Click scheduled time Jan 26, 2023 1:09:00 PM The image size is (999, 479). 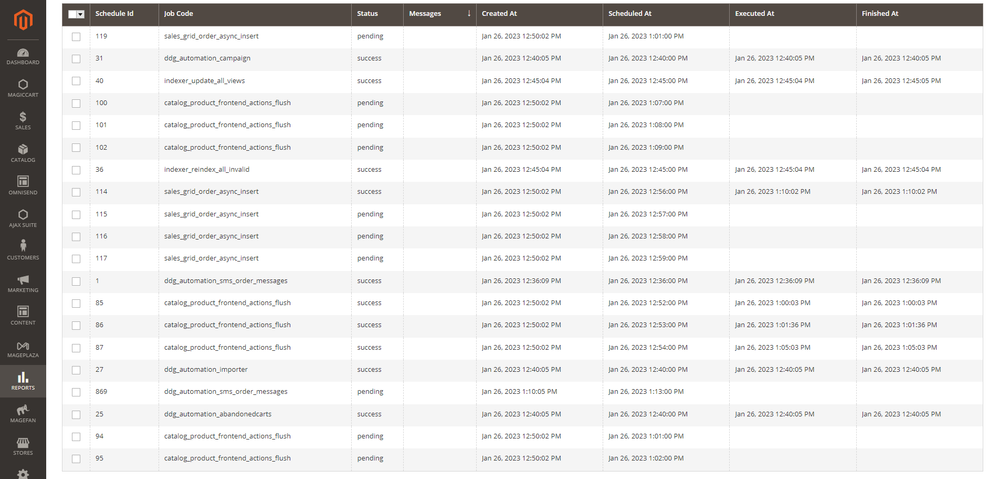coord(646,147)
